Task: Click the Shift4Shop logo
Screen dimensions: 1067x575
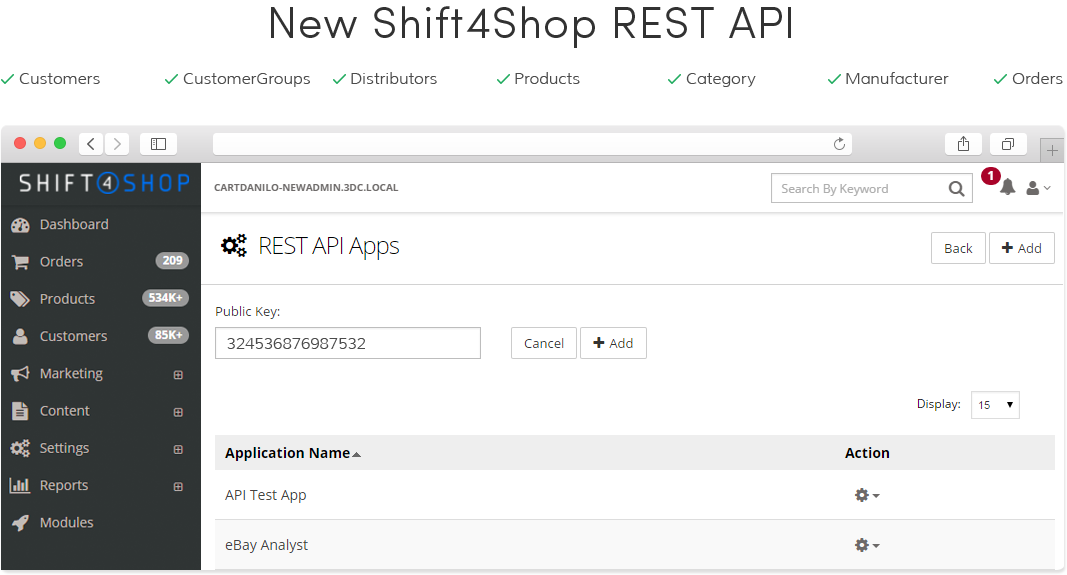Action: click(104, 183)
